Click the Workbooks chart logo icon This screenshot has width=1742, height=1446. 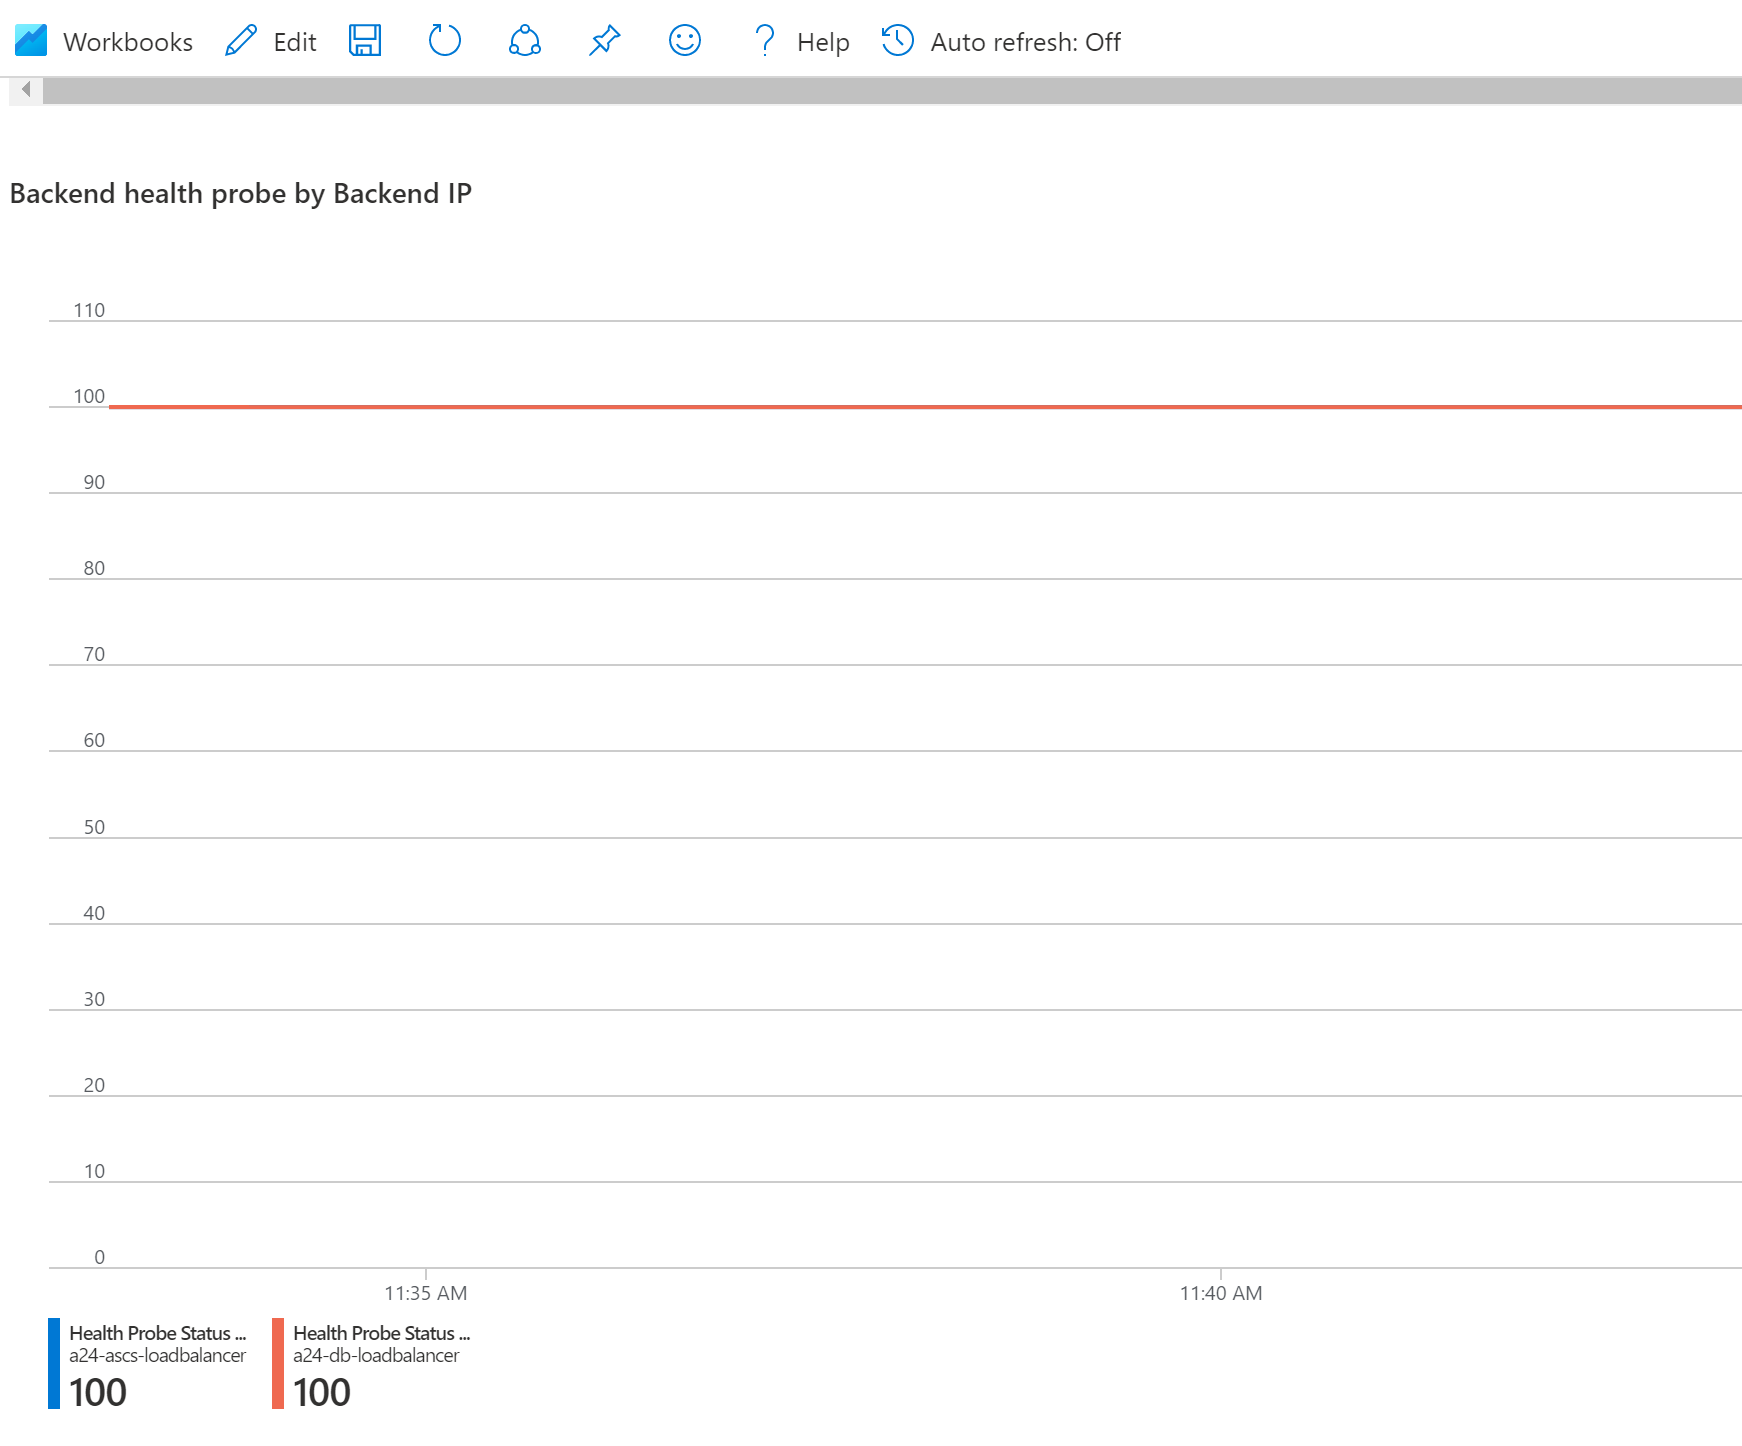(x=31, y=41)
